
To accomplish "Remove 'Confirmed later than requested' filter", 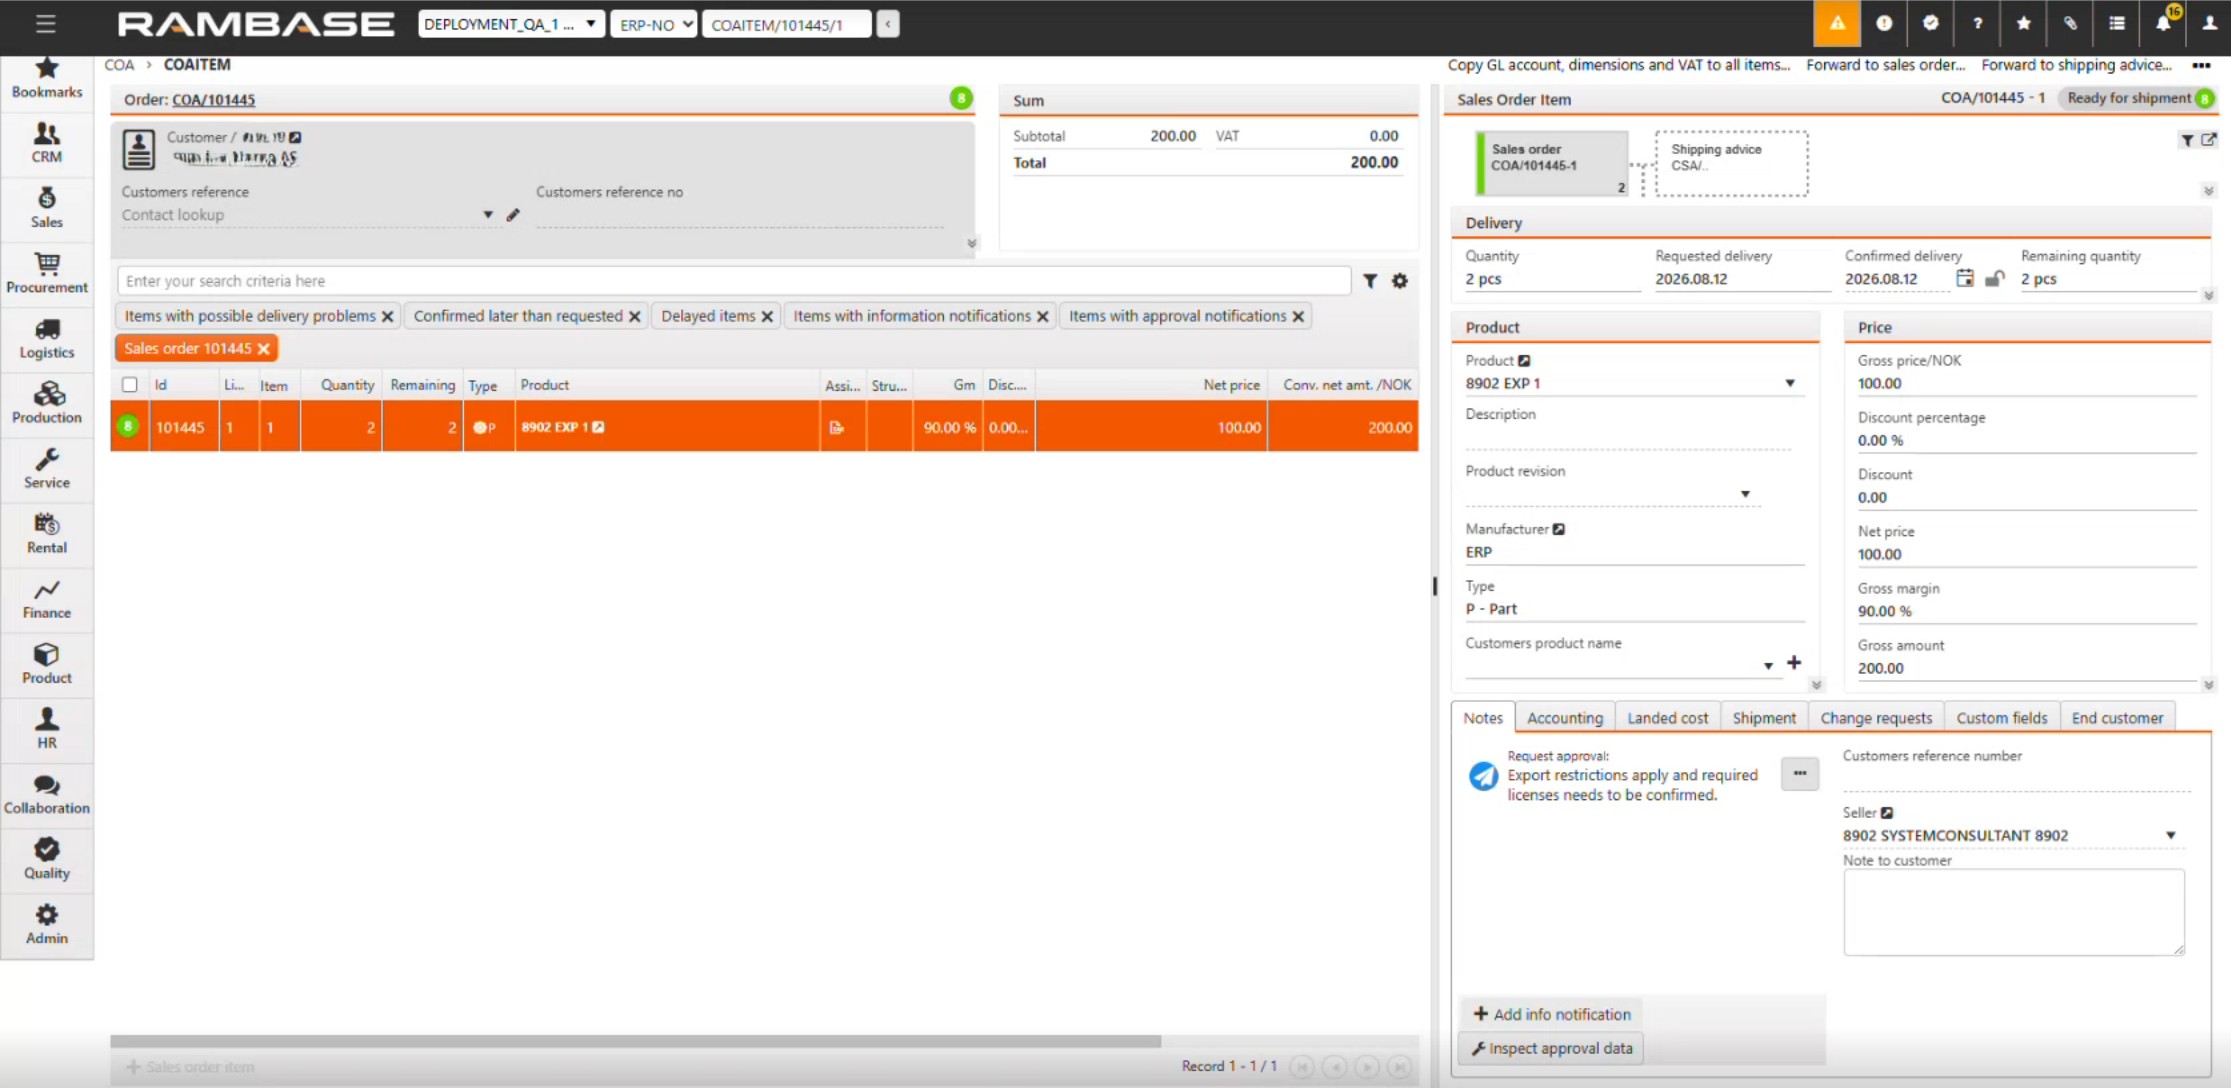I will click(x=634, y=316).
